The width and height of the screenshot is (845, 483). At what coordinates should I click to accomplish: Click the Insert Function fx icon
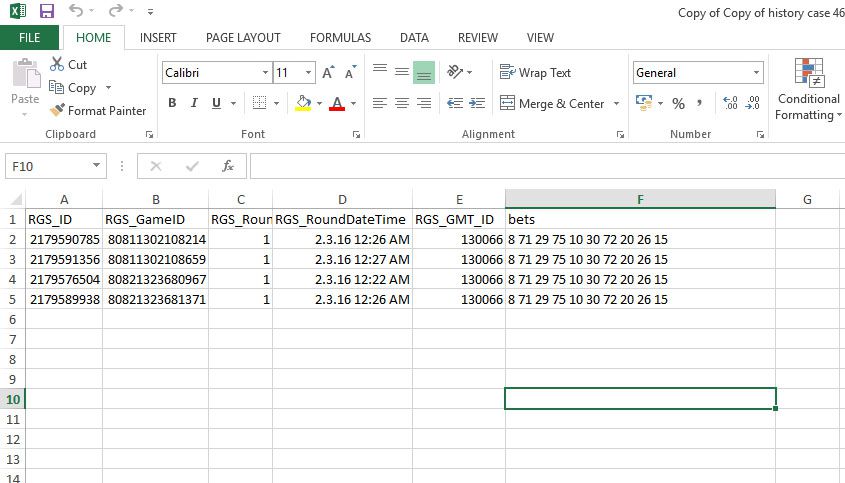228,166
